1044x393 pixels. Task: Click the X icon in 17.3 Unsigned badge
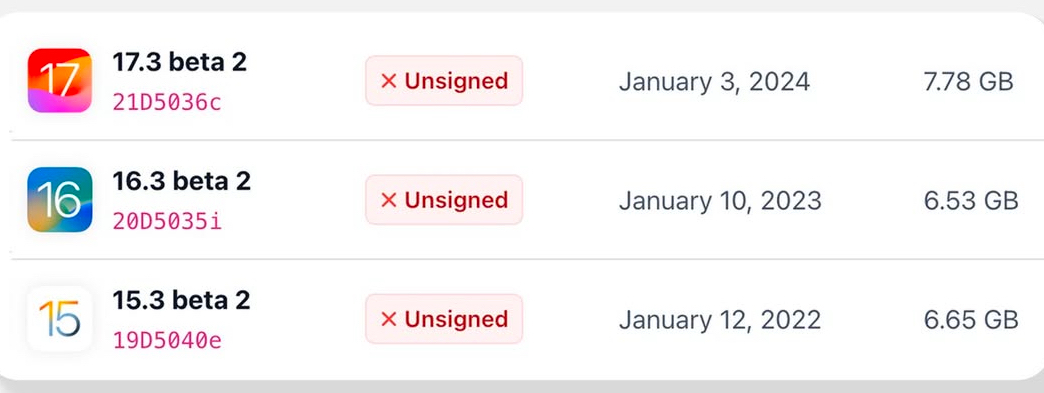pos(389,81)
